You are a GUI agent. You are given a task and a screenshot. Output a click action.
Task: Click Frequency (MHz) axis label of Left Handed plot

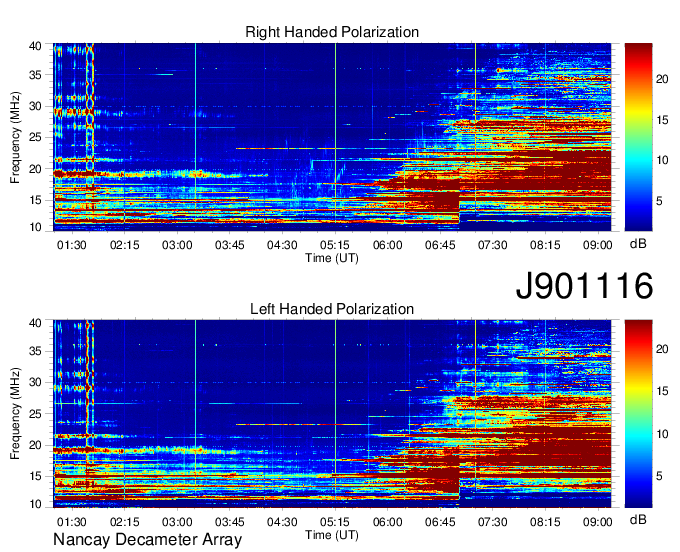click(x=15, y=414)
